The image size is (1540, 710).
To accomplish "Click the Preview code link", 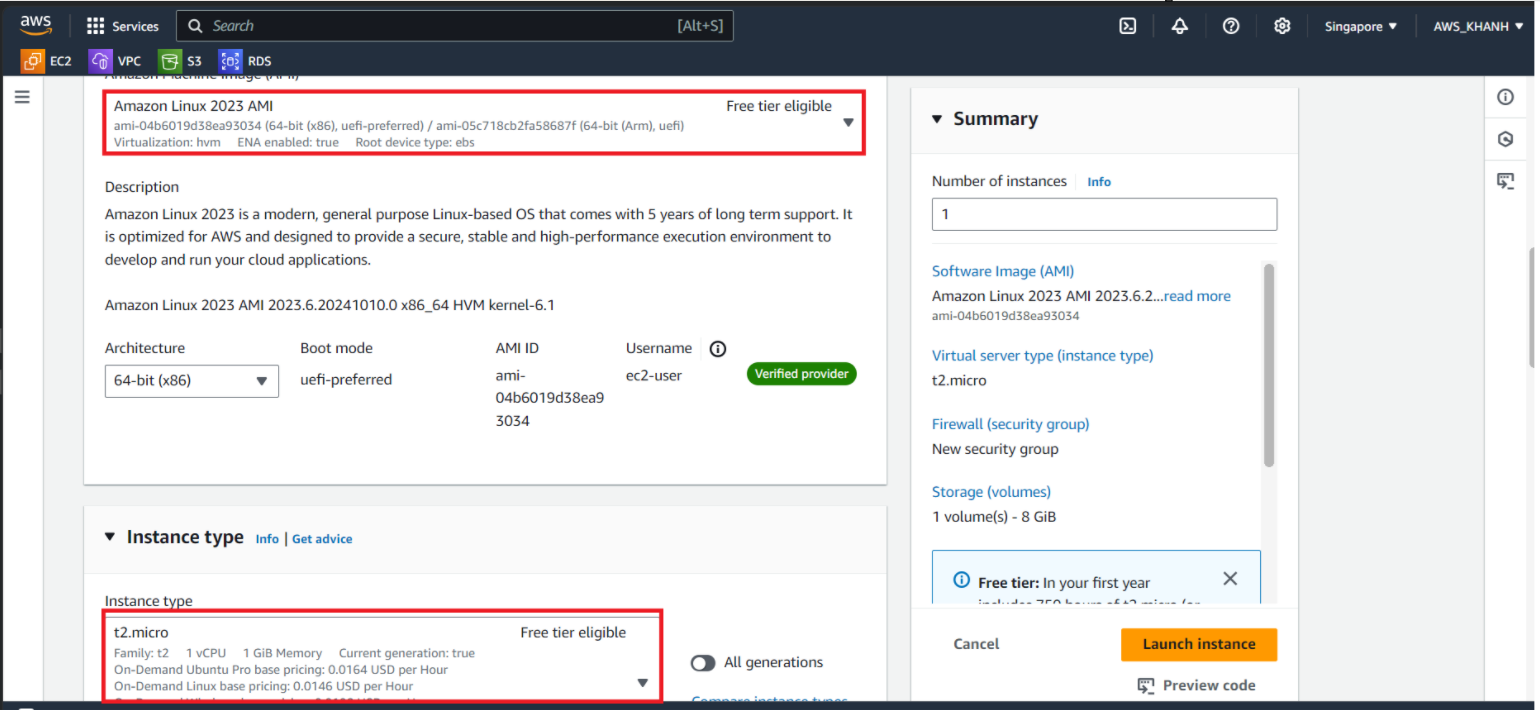I will [x=1209, y=685].
